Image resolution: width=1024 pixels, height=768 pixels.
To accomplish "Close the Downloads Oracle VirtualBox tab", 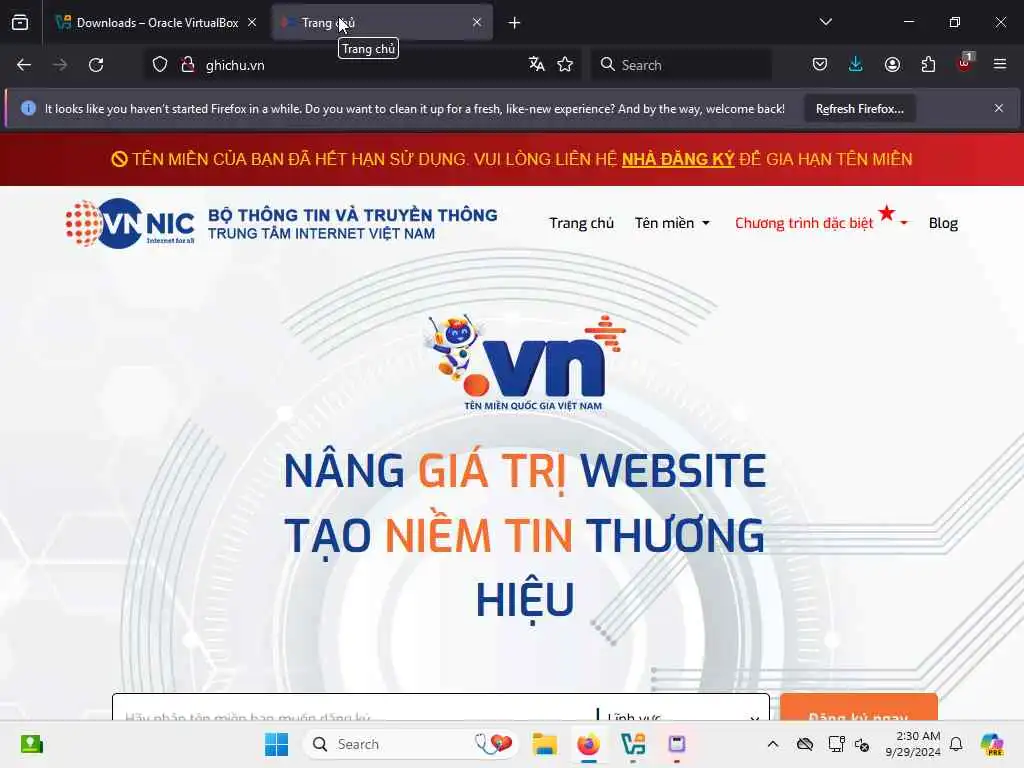I will coord(252,22).
